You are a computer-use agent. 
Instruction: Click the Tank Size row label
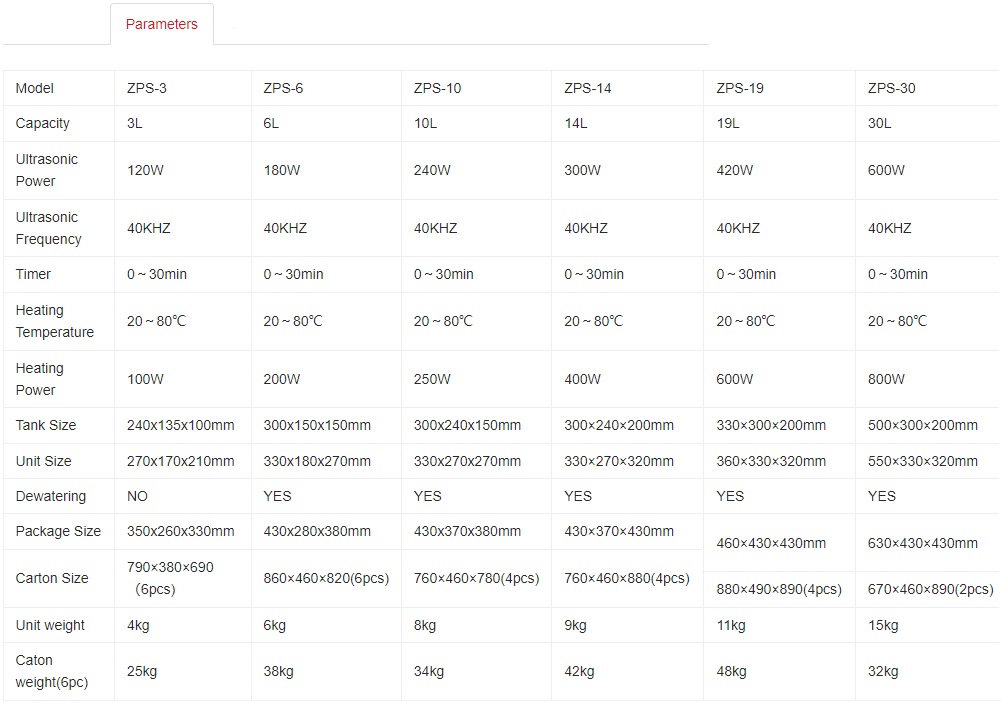pyautogui.click(x=46, y=425)
